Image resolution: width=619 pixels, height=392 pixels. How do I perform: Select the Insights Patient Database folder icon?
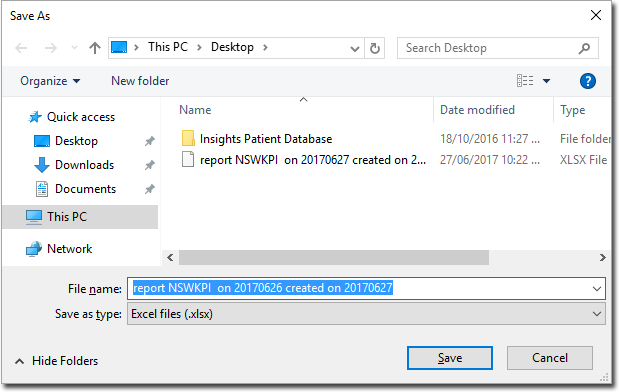click(x=188, y=139)
